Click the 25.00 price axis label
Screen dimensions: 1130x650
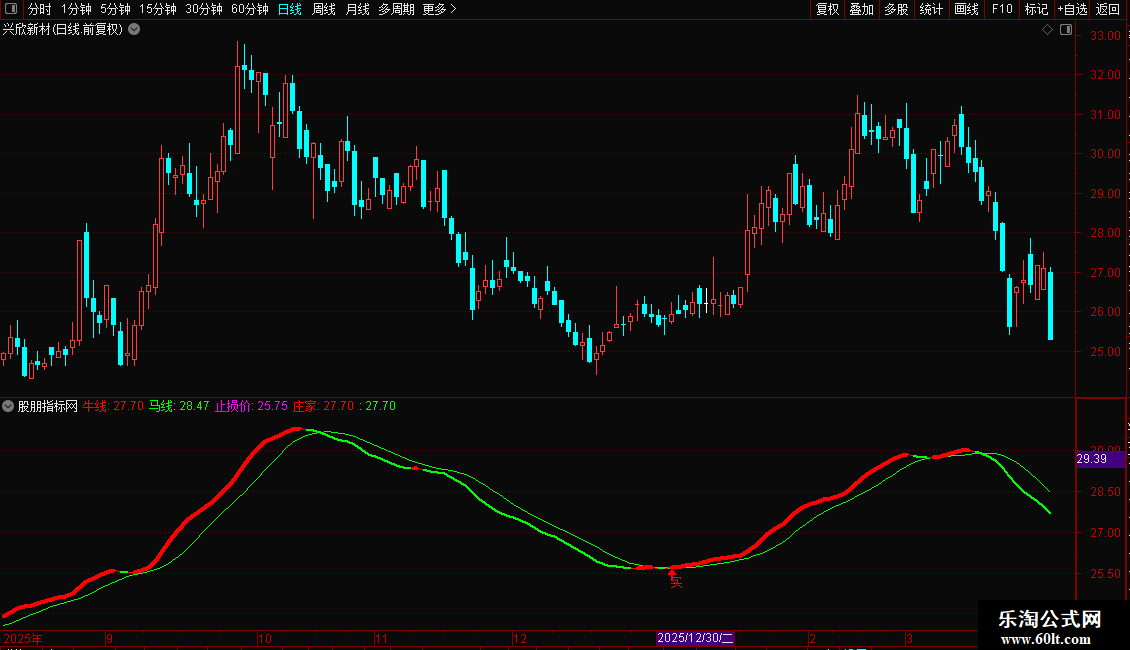[x=1105, y=352]
